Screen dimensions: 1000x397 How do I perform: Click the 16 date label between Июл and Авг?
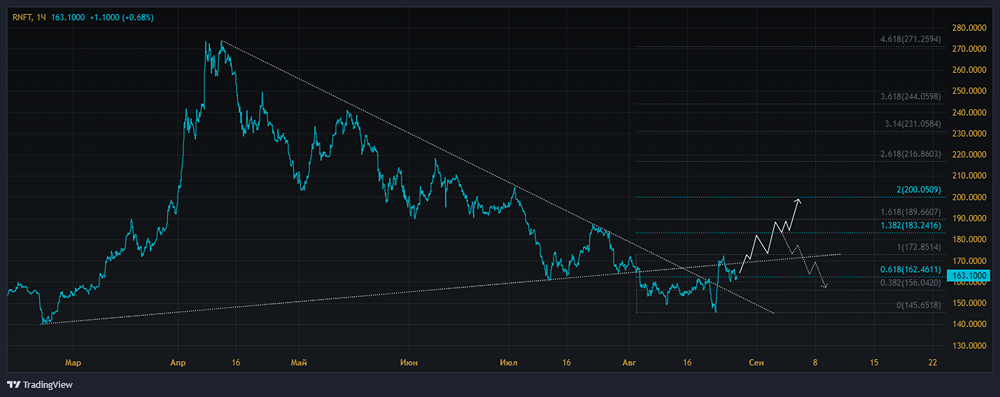click(x=566, y=363)
